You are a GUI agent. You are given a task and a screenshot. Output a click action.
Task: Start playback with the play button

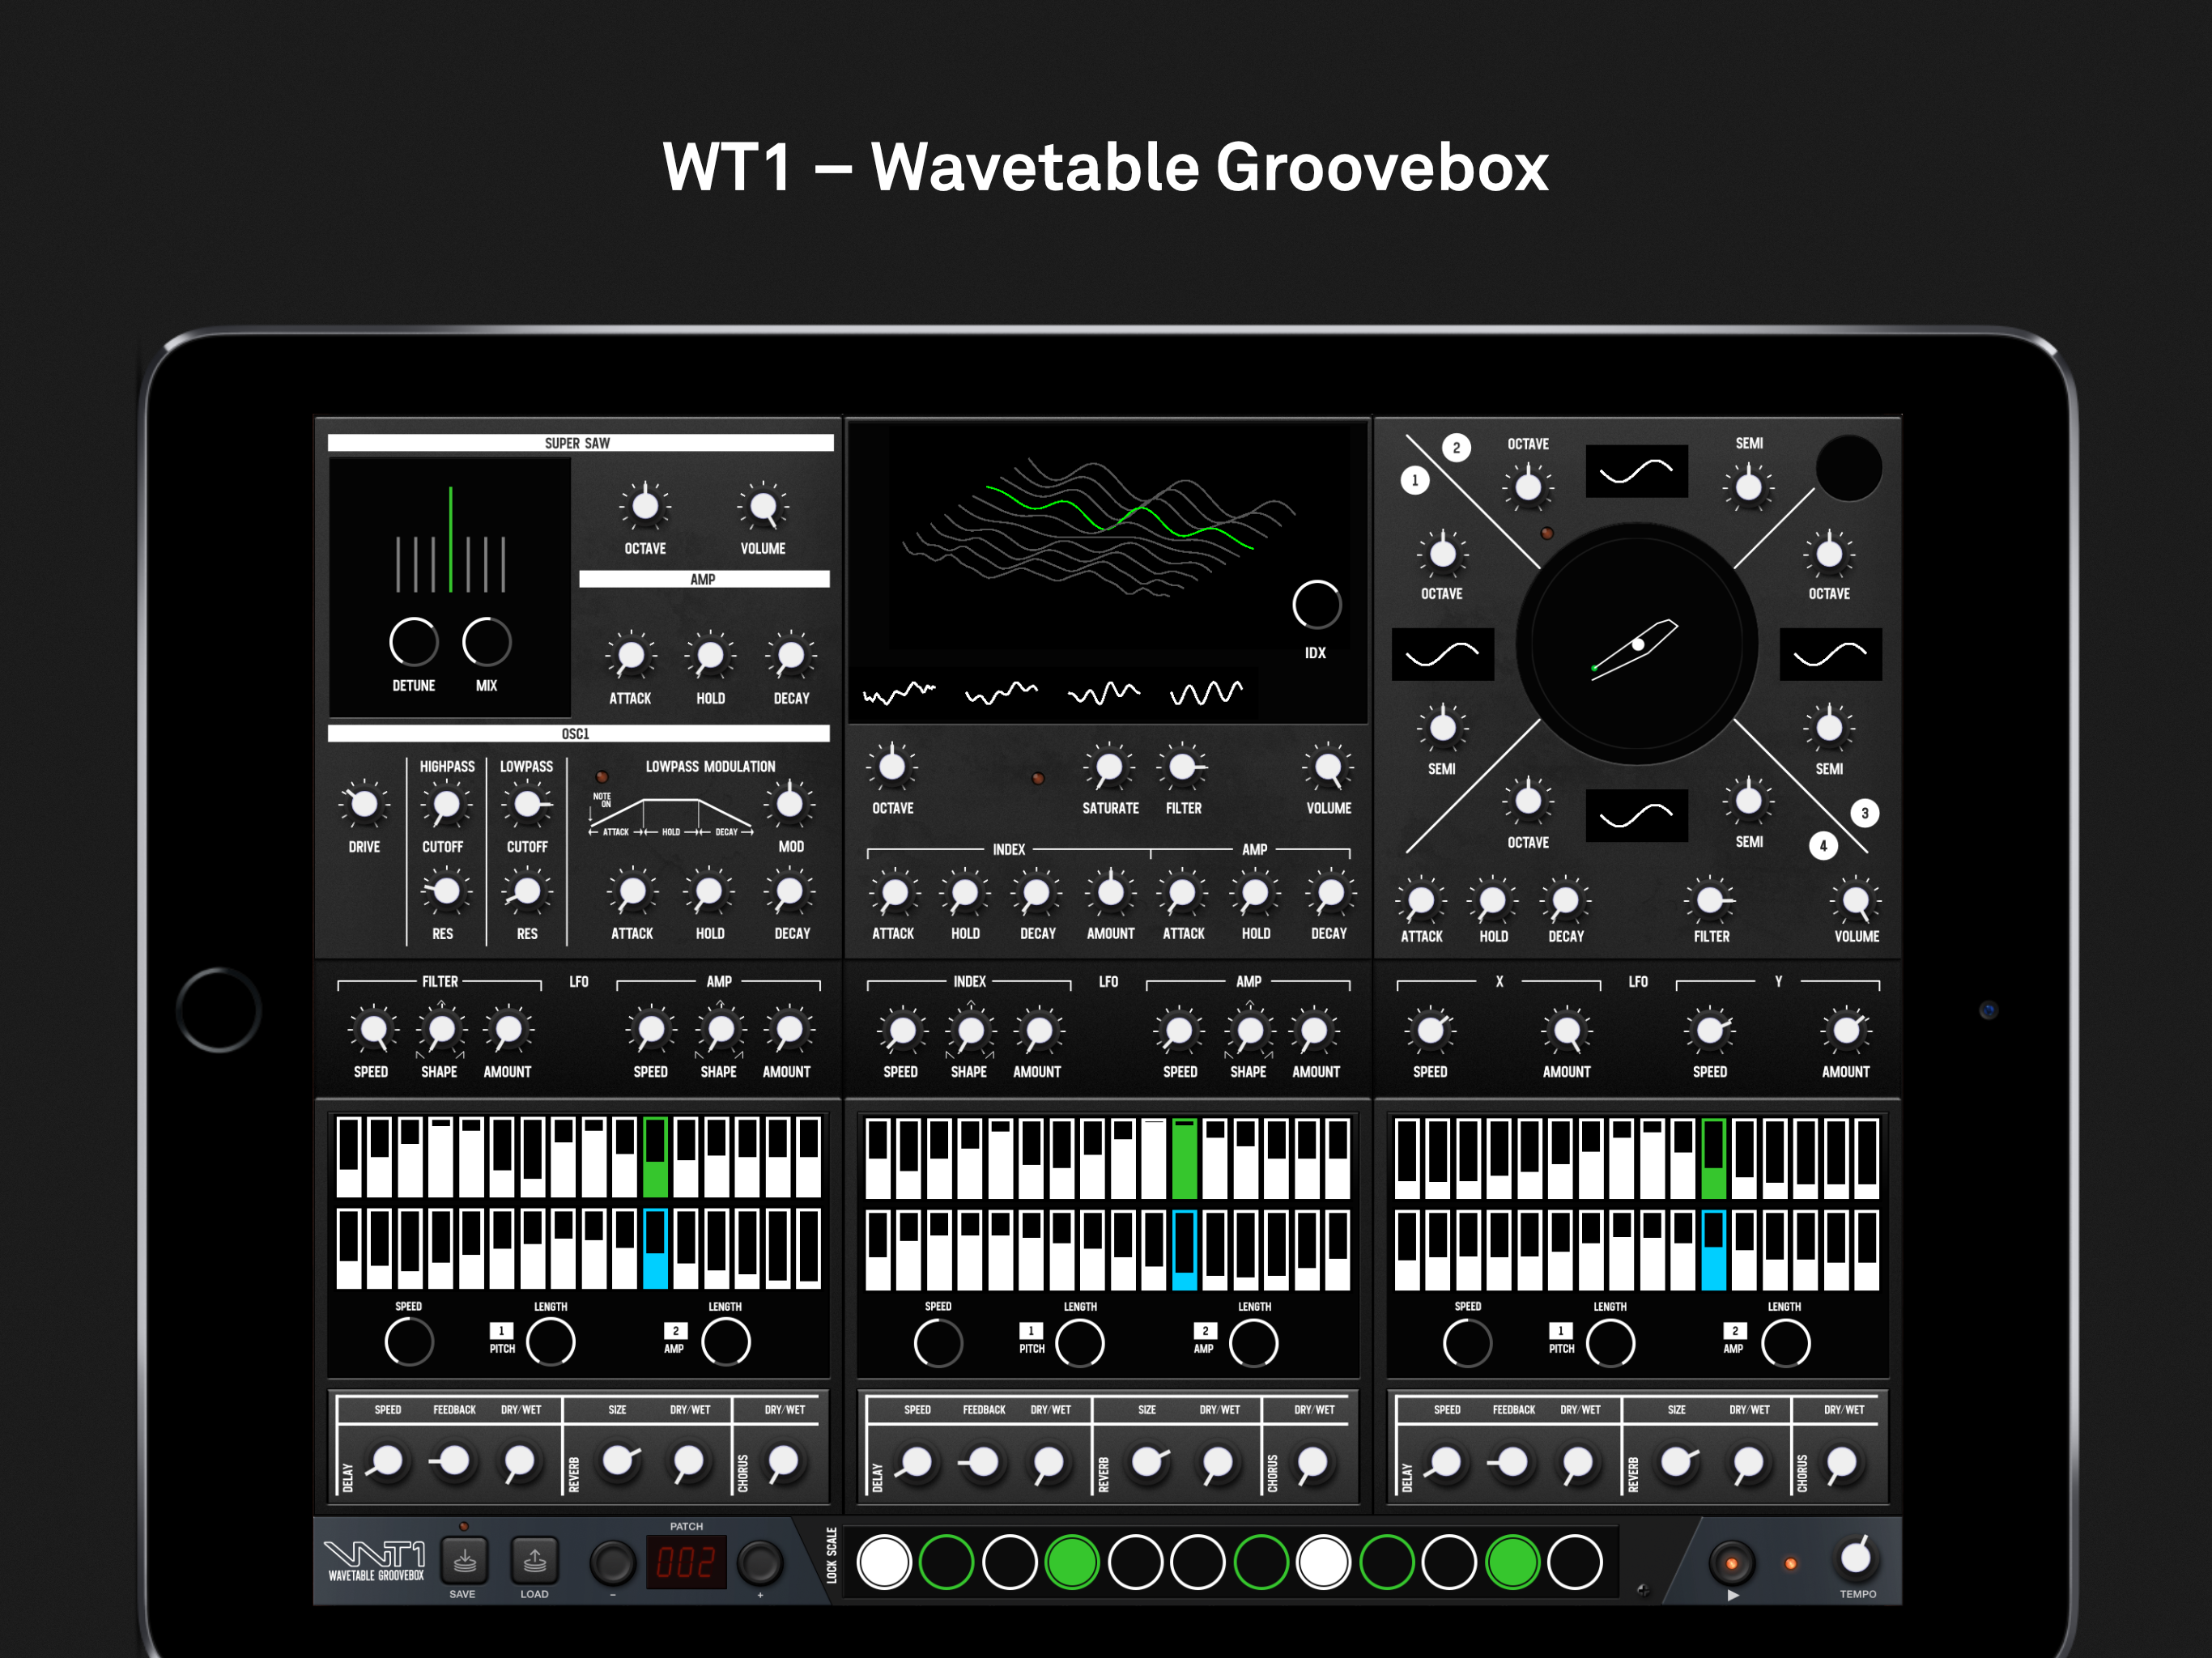[1732, 1563]
